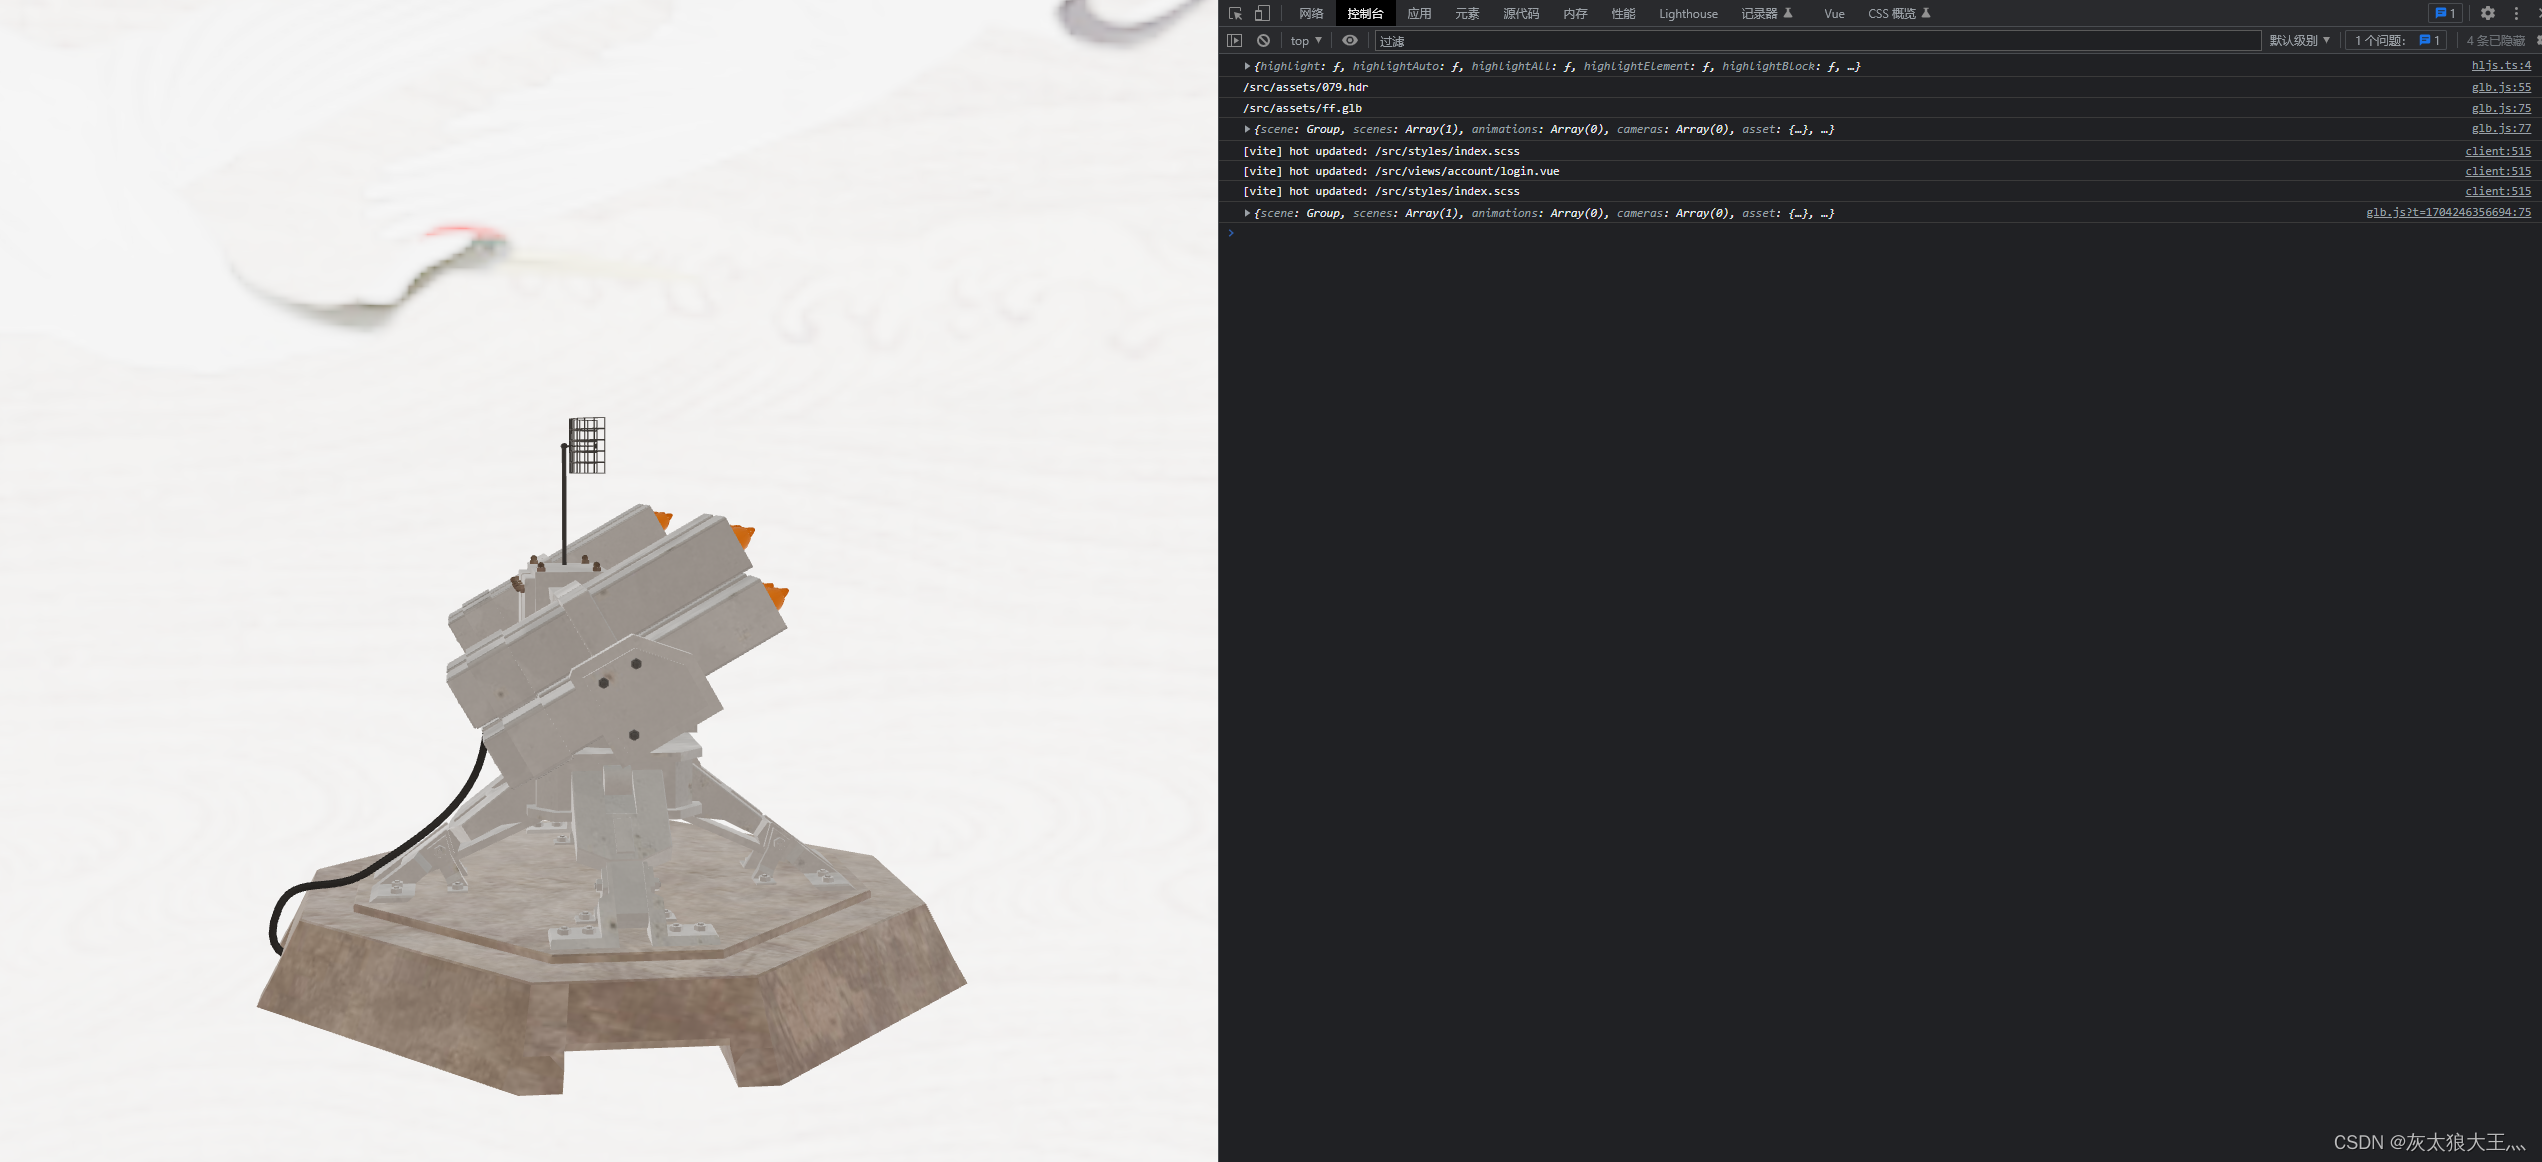
Task: Switch to the Vue devtools tab
Action: pyautogui.click(x=1833, y=13)
